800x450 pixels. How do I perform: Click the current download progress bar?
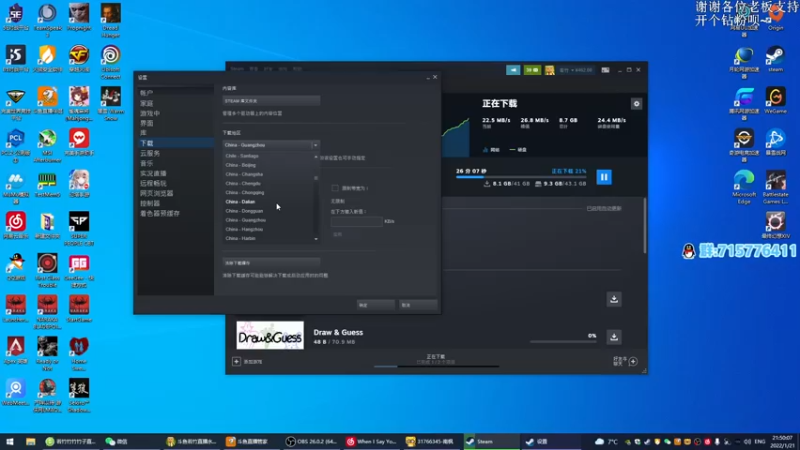521,177
